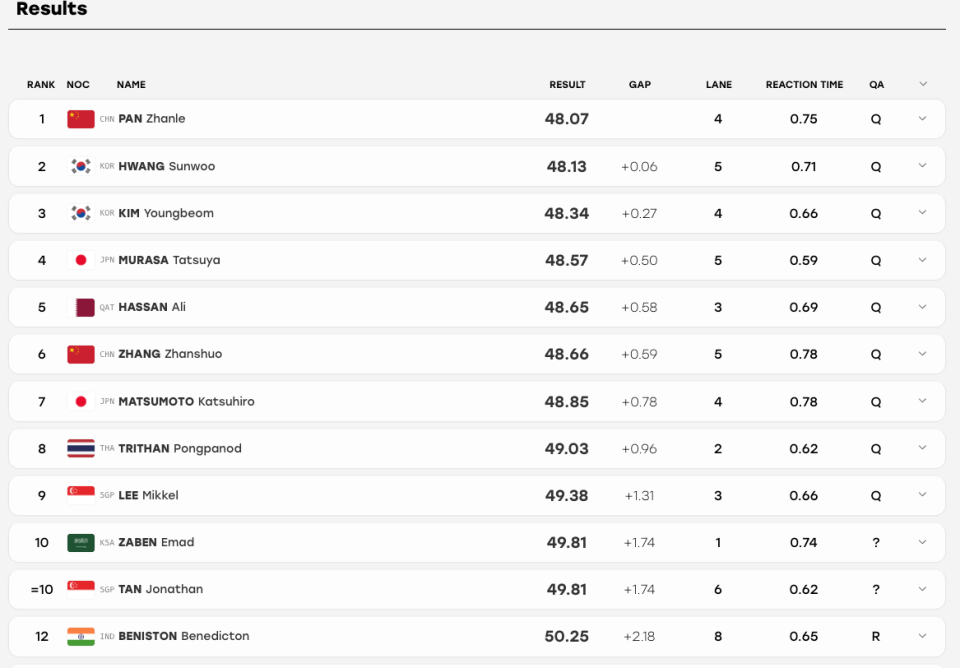Expand MATSUMOTO Katsuhiro's result details
This screenshot has height=668, width=960.
(923, 402)
